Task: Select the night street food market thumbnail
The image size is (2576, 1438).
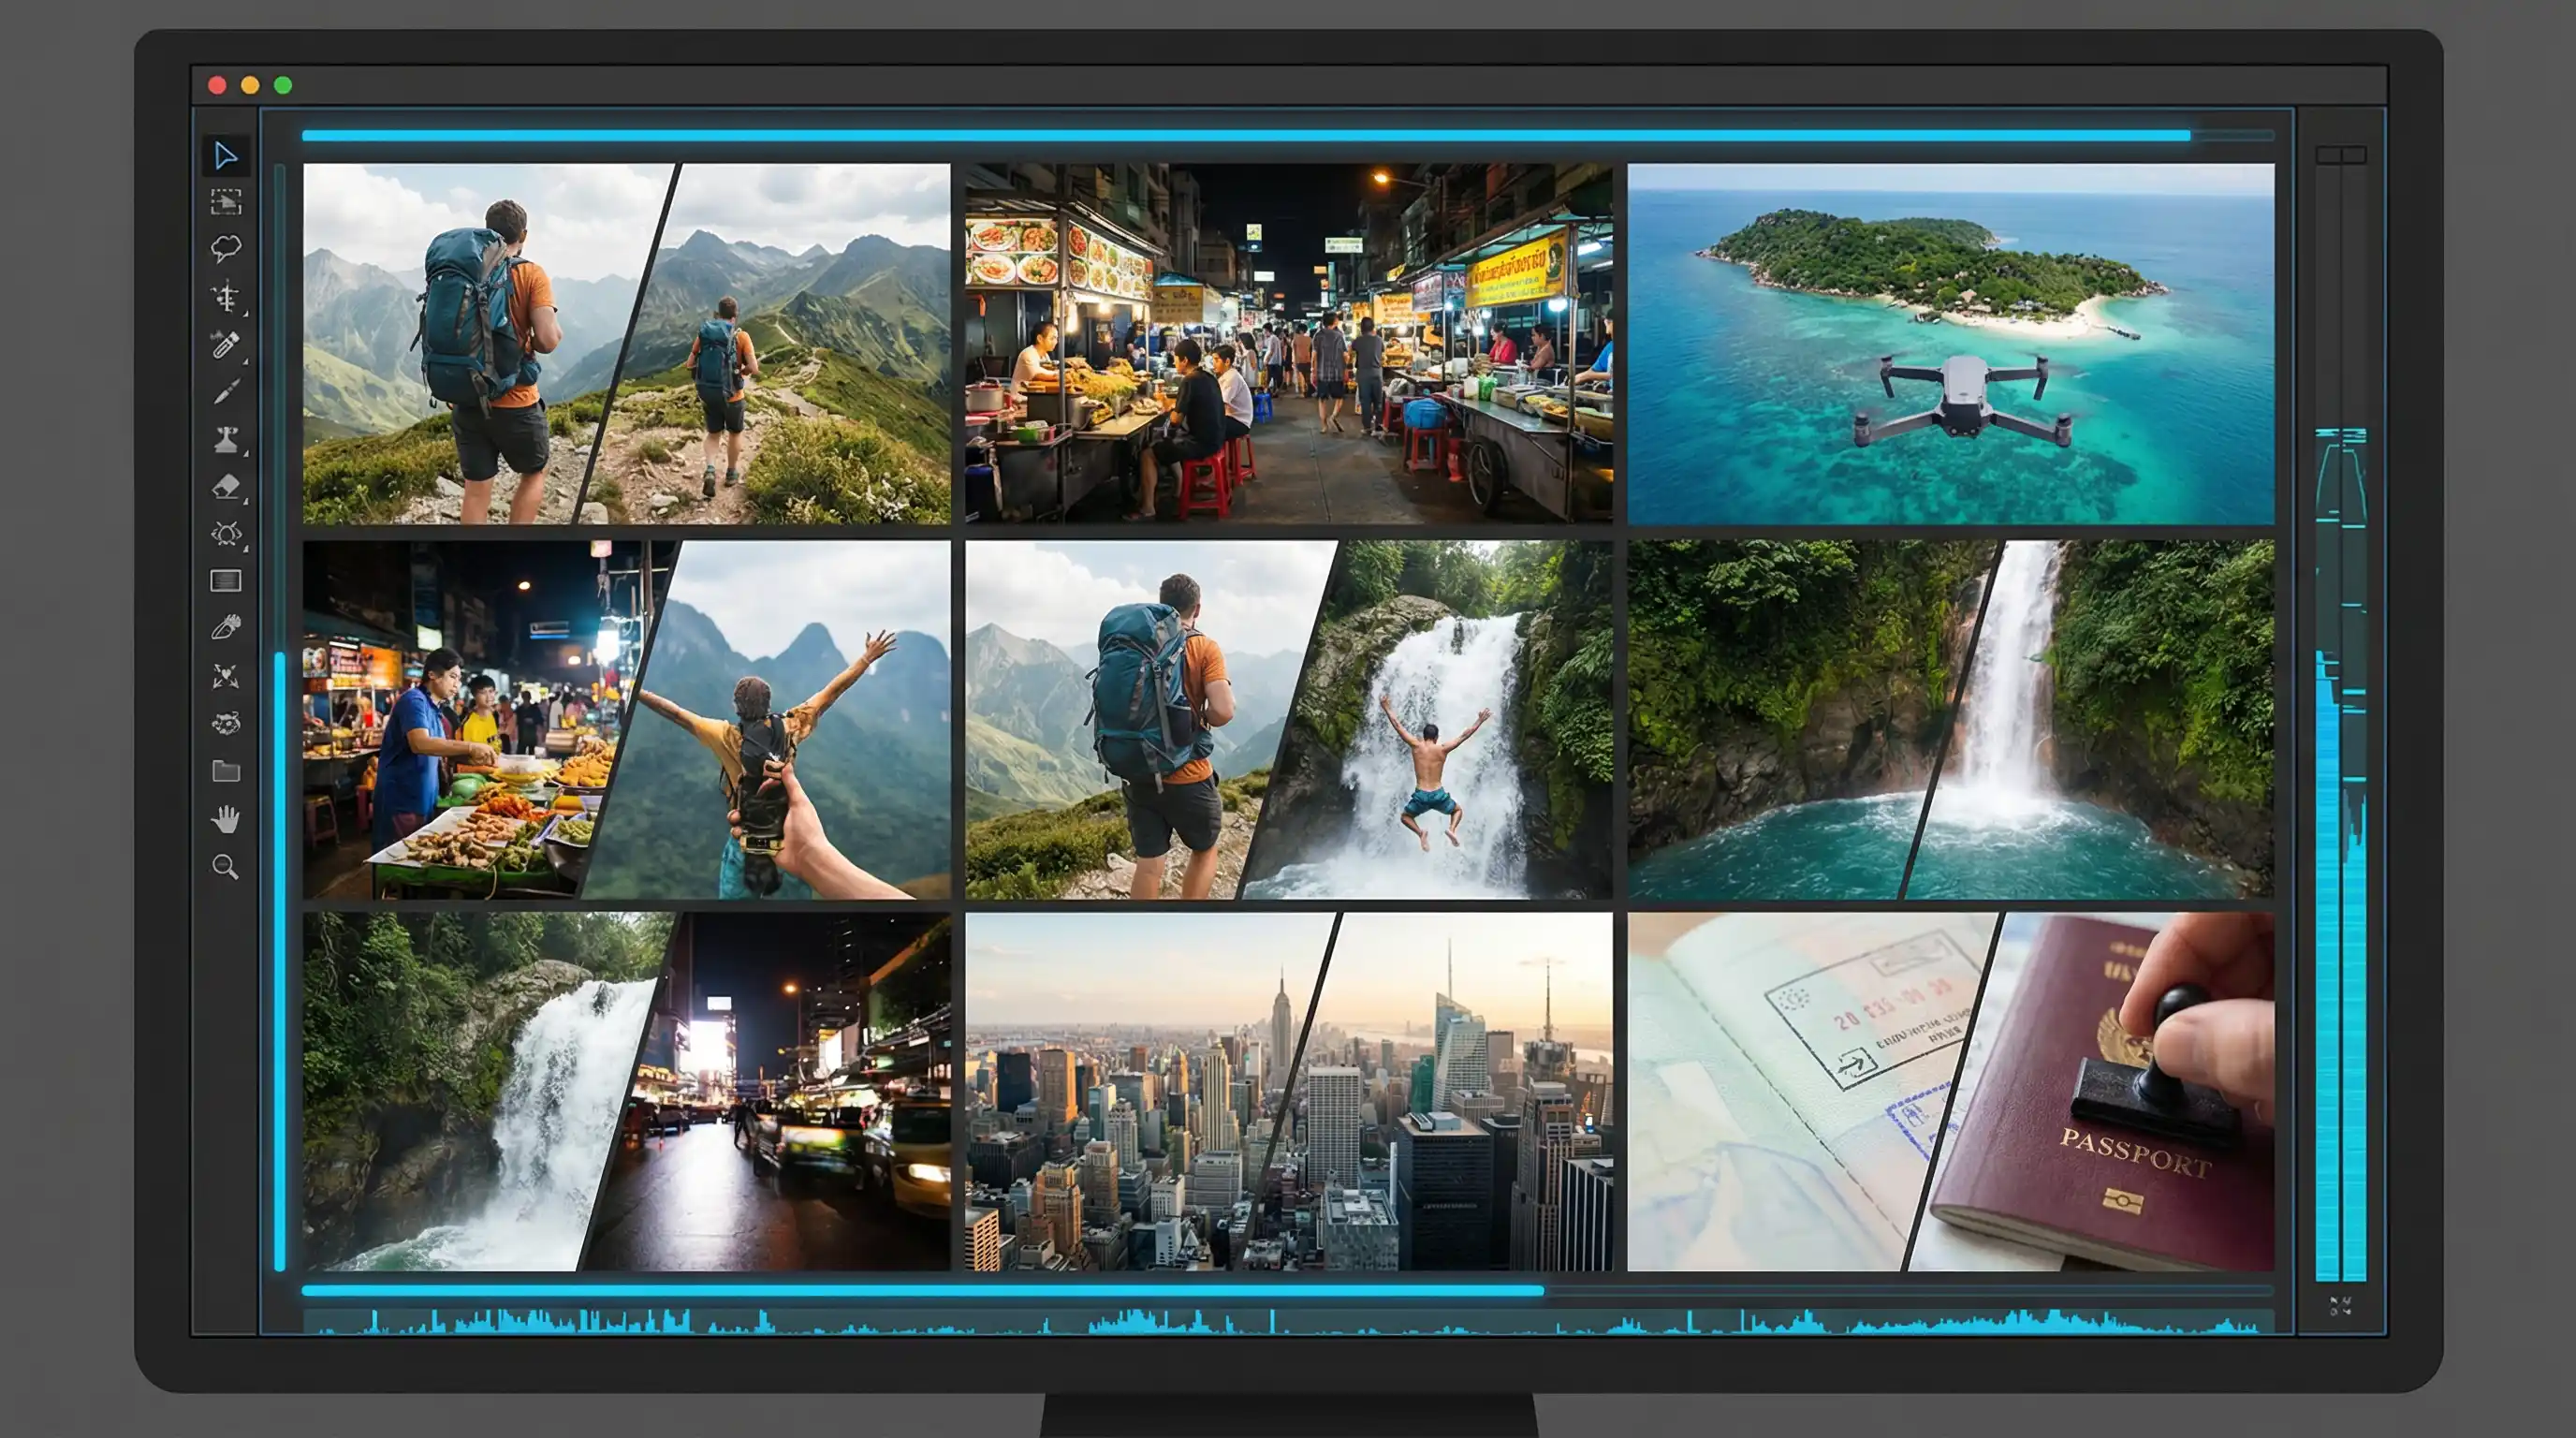Action: click(x=1288, y=343)
